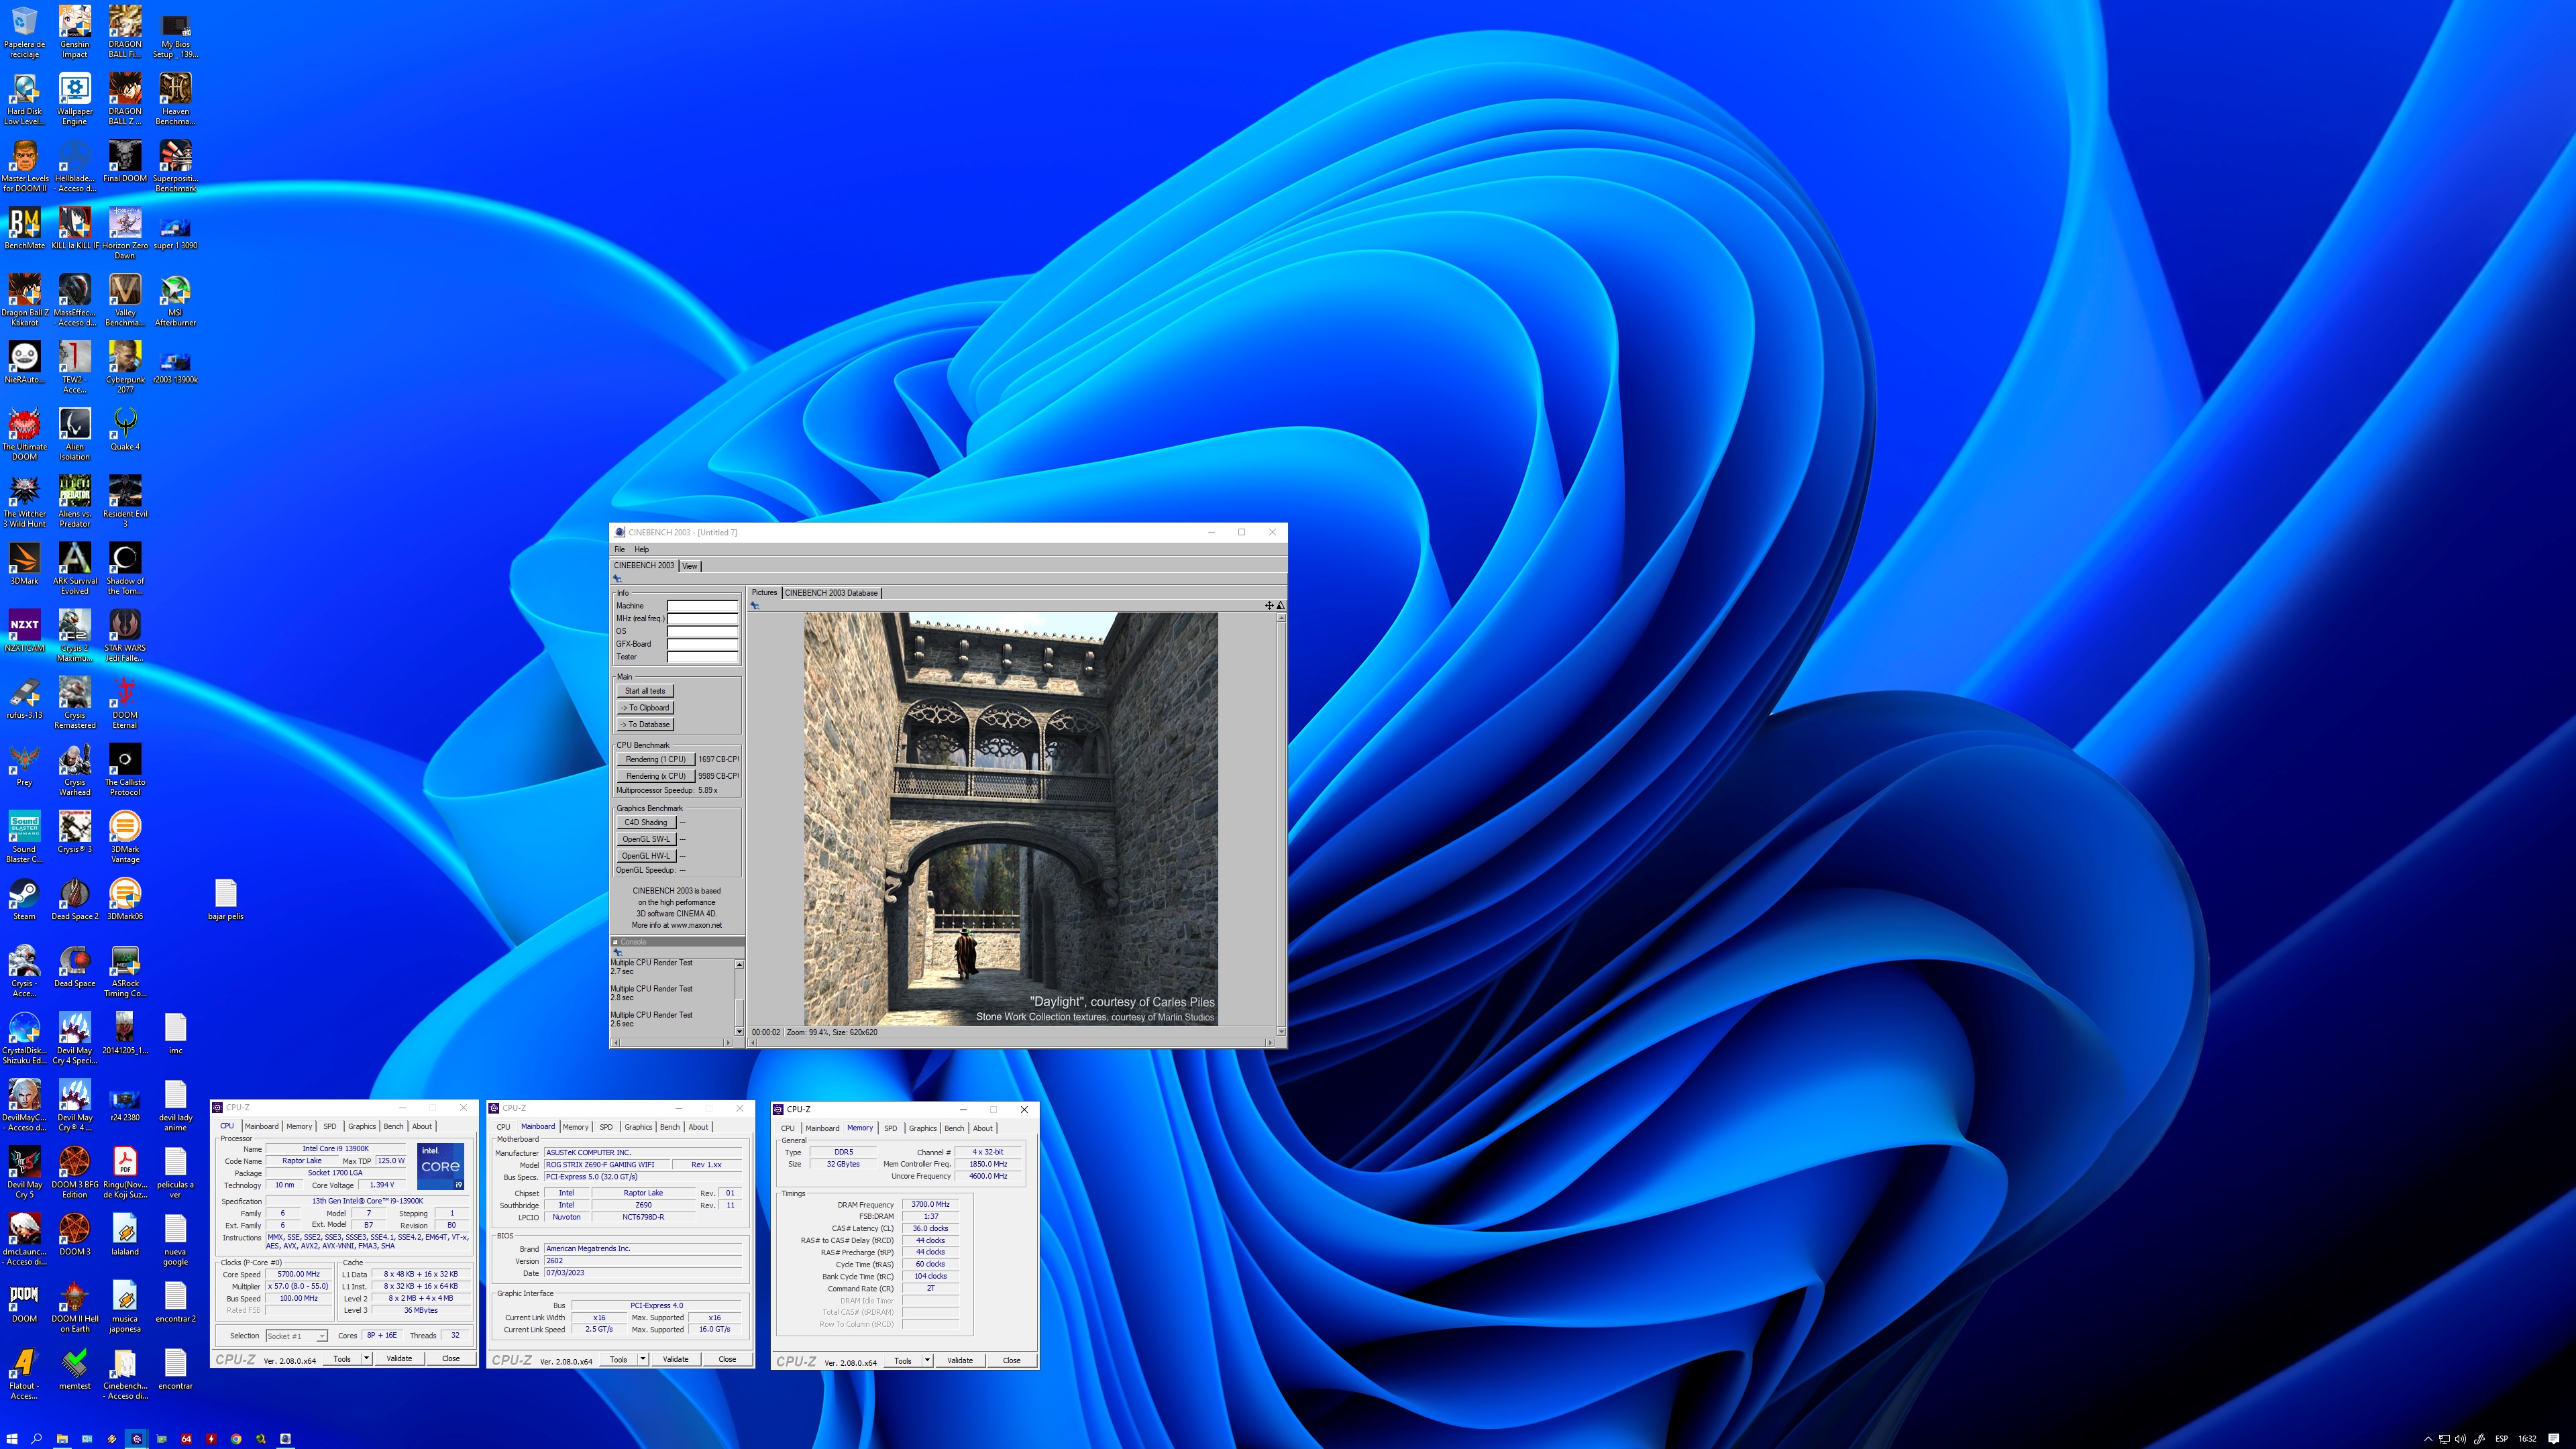Open Genshin Impact desktop icon
The image size is (2576, 1449).
tap(75, 32)
